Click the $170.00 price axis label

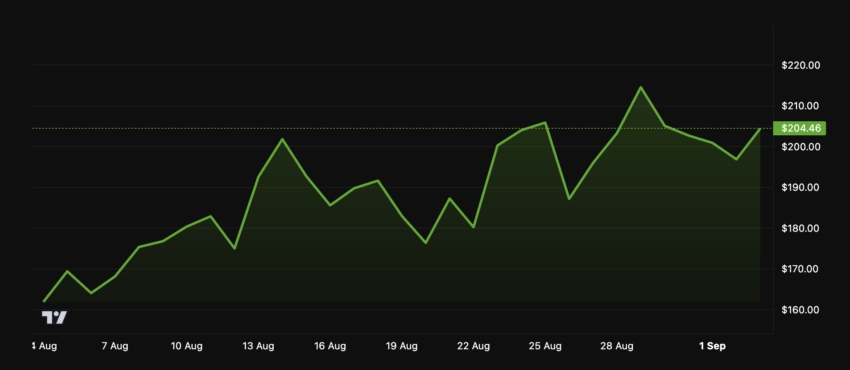[801, 269]
